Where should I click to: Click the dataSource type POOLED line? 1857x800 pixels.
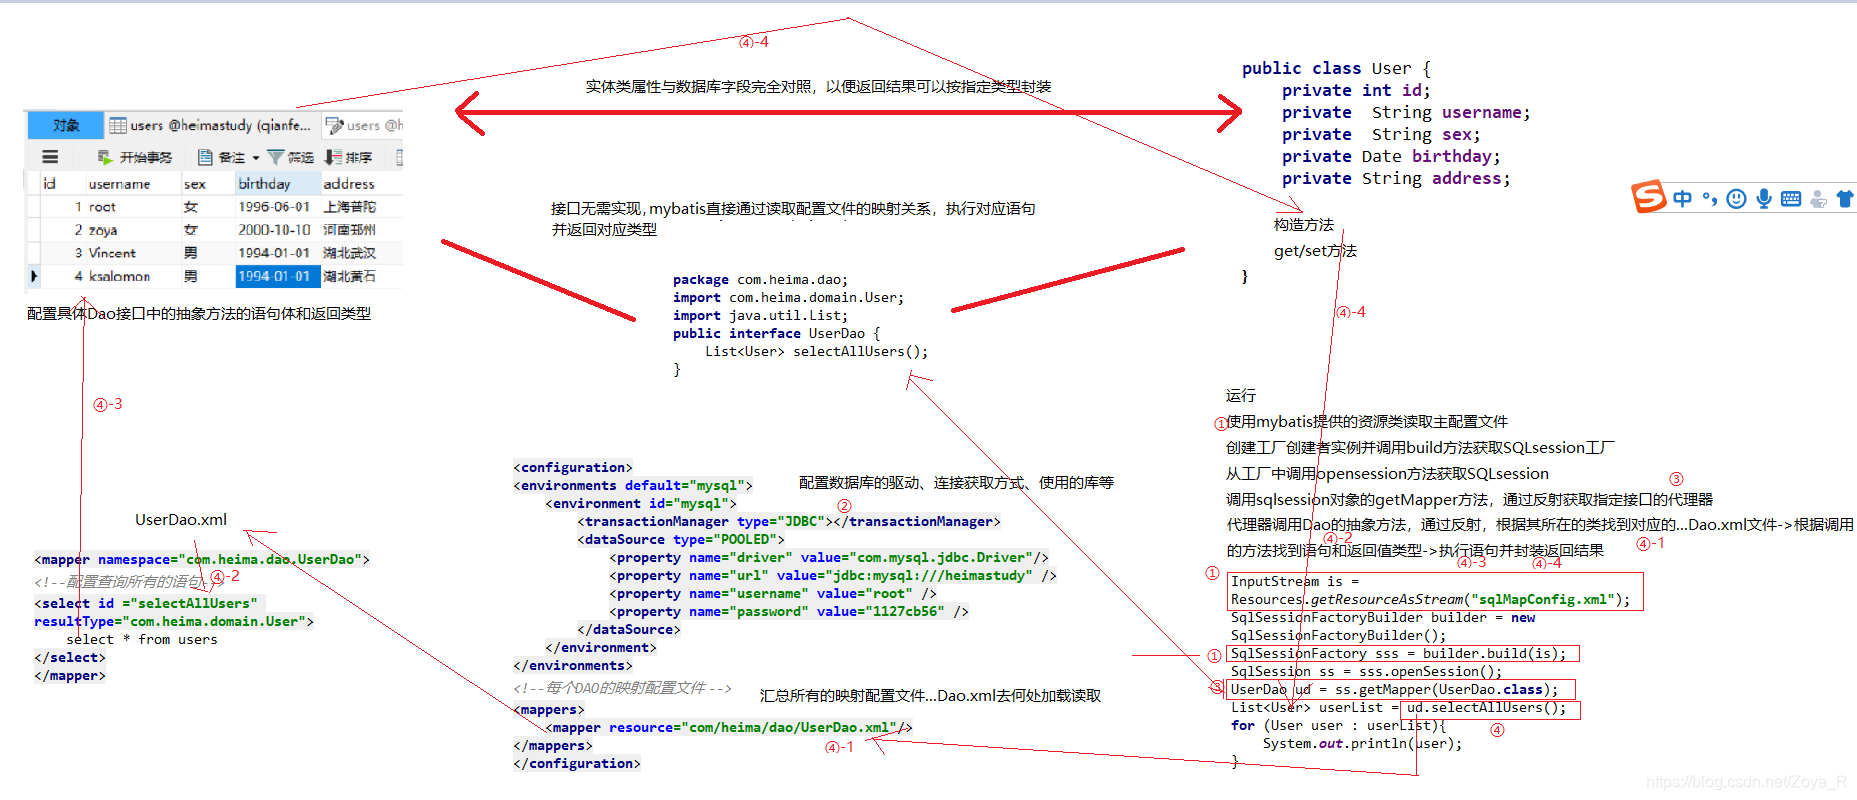(x=681, y=540)
